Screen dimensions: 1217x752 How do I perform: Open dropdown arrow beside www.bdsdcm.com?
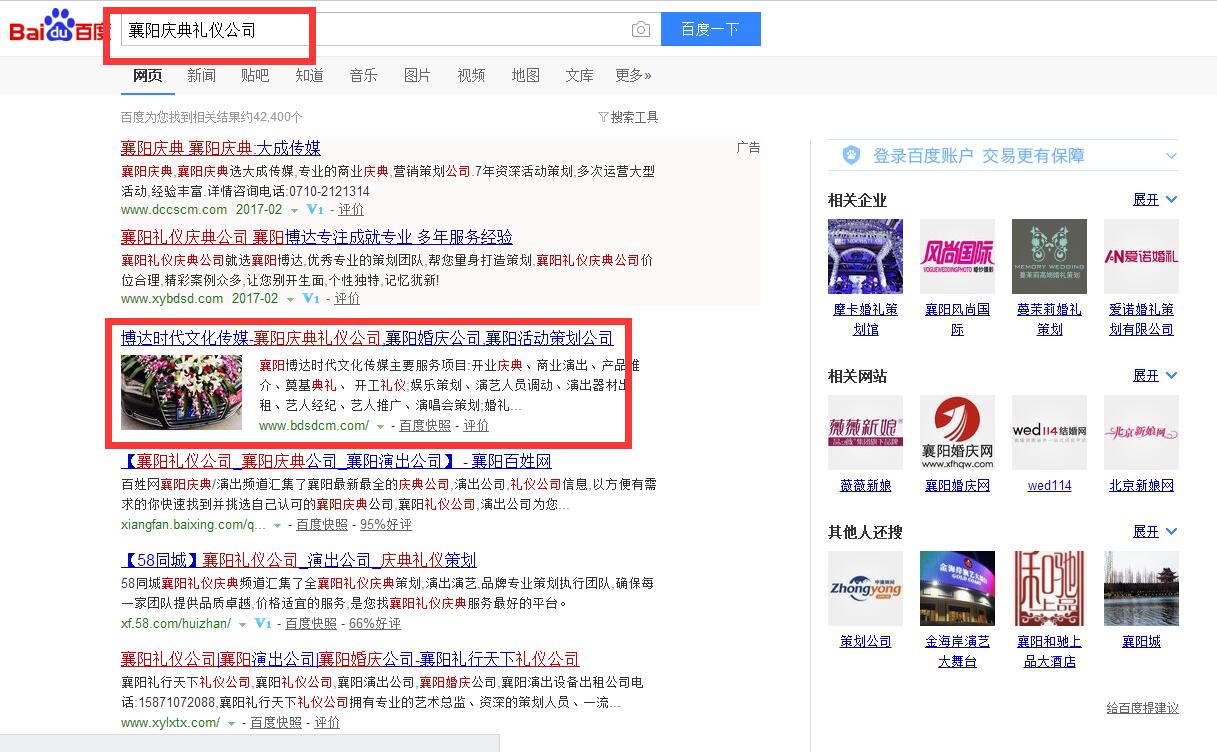(x=380, y=426)
